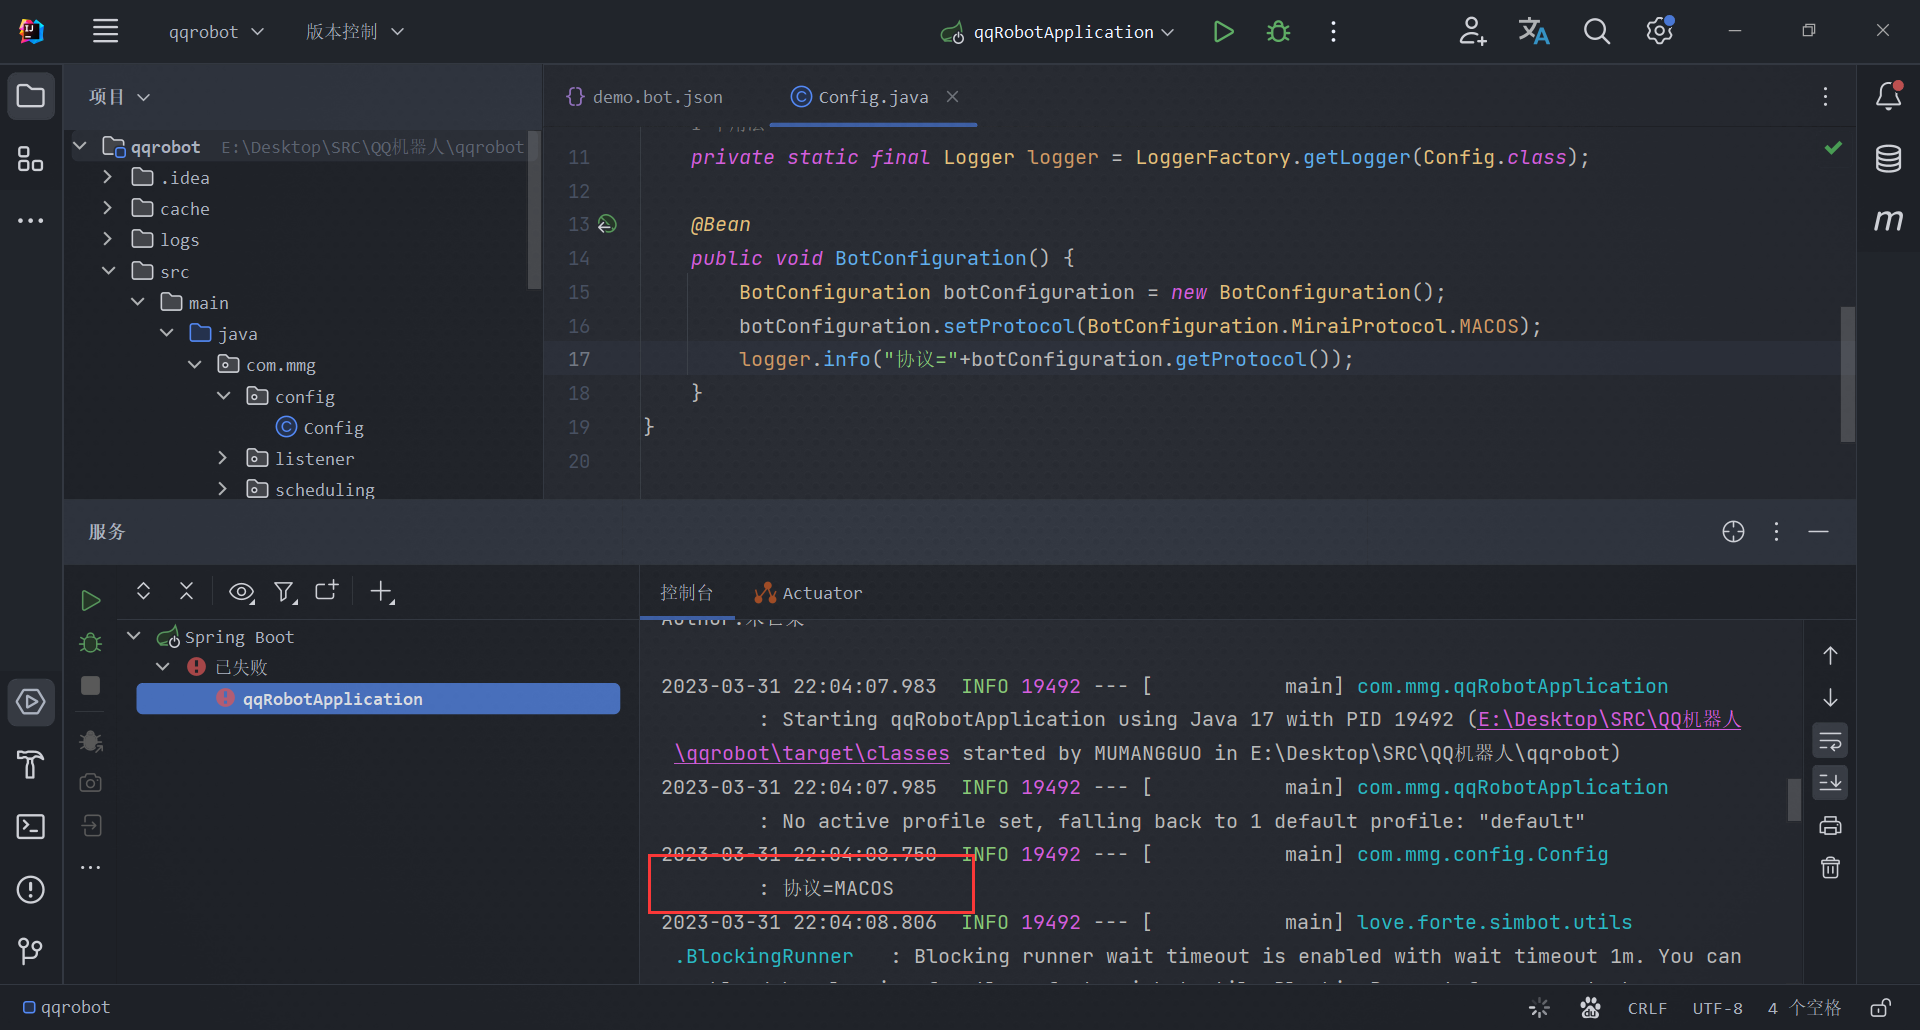The image size is (1920, 1030).
Task: Run qqRobotApplication with the green play button
Action: coord(1222,31)
